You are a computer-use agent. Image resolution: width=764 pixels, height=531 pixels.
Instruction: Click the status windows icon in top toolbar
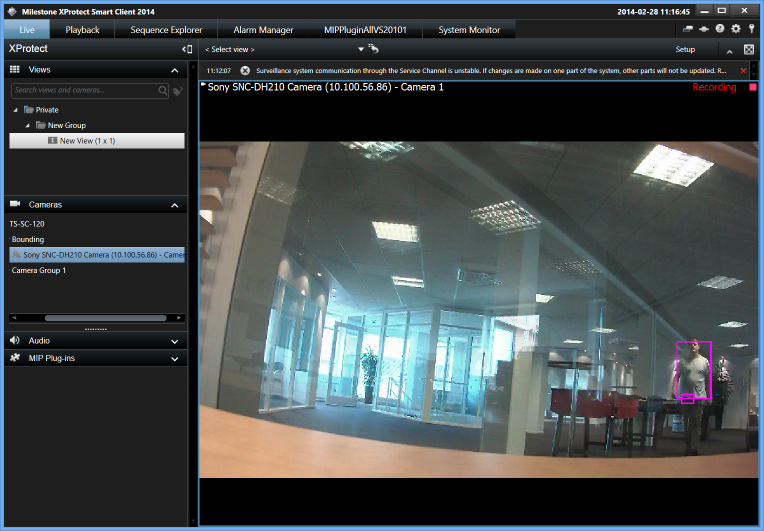click(x=688, y=29)
